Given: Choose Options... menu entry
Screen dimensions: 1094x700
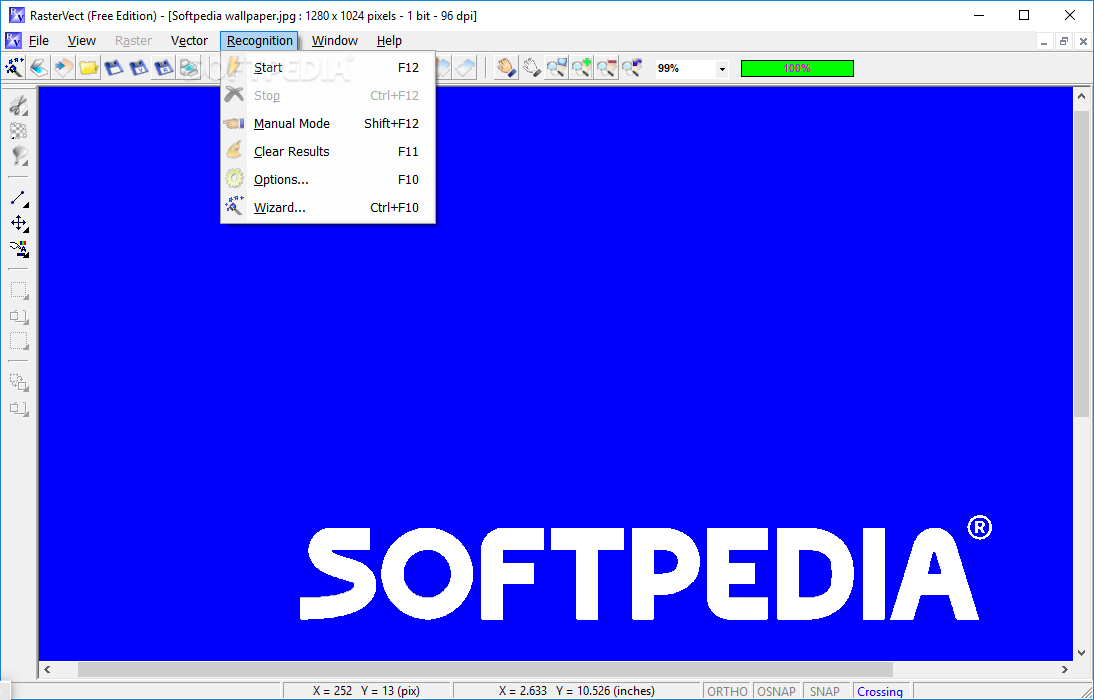Looking at the screenshot, I should 328,179.
